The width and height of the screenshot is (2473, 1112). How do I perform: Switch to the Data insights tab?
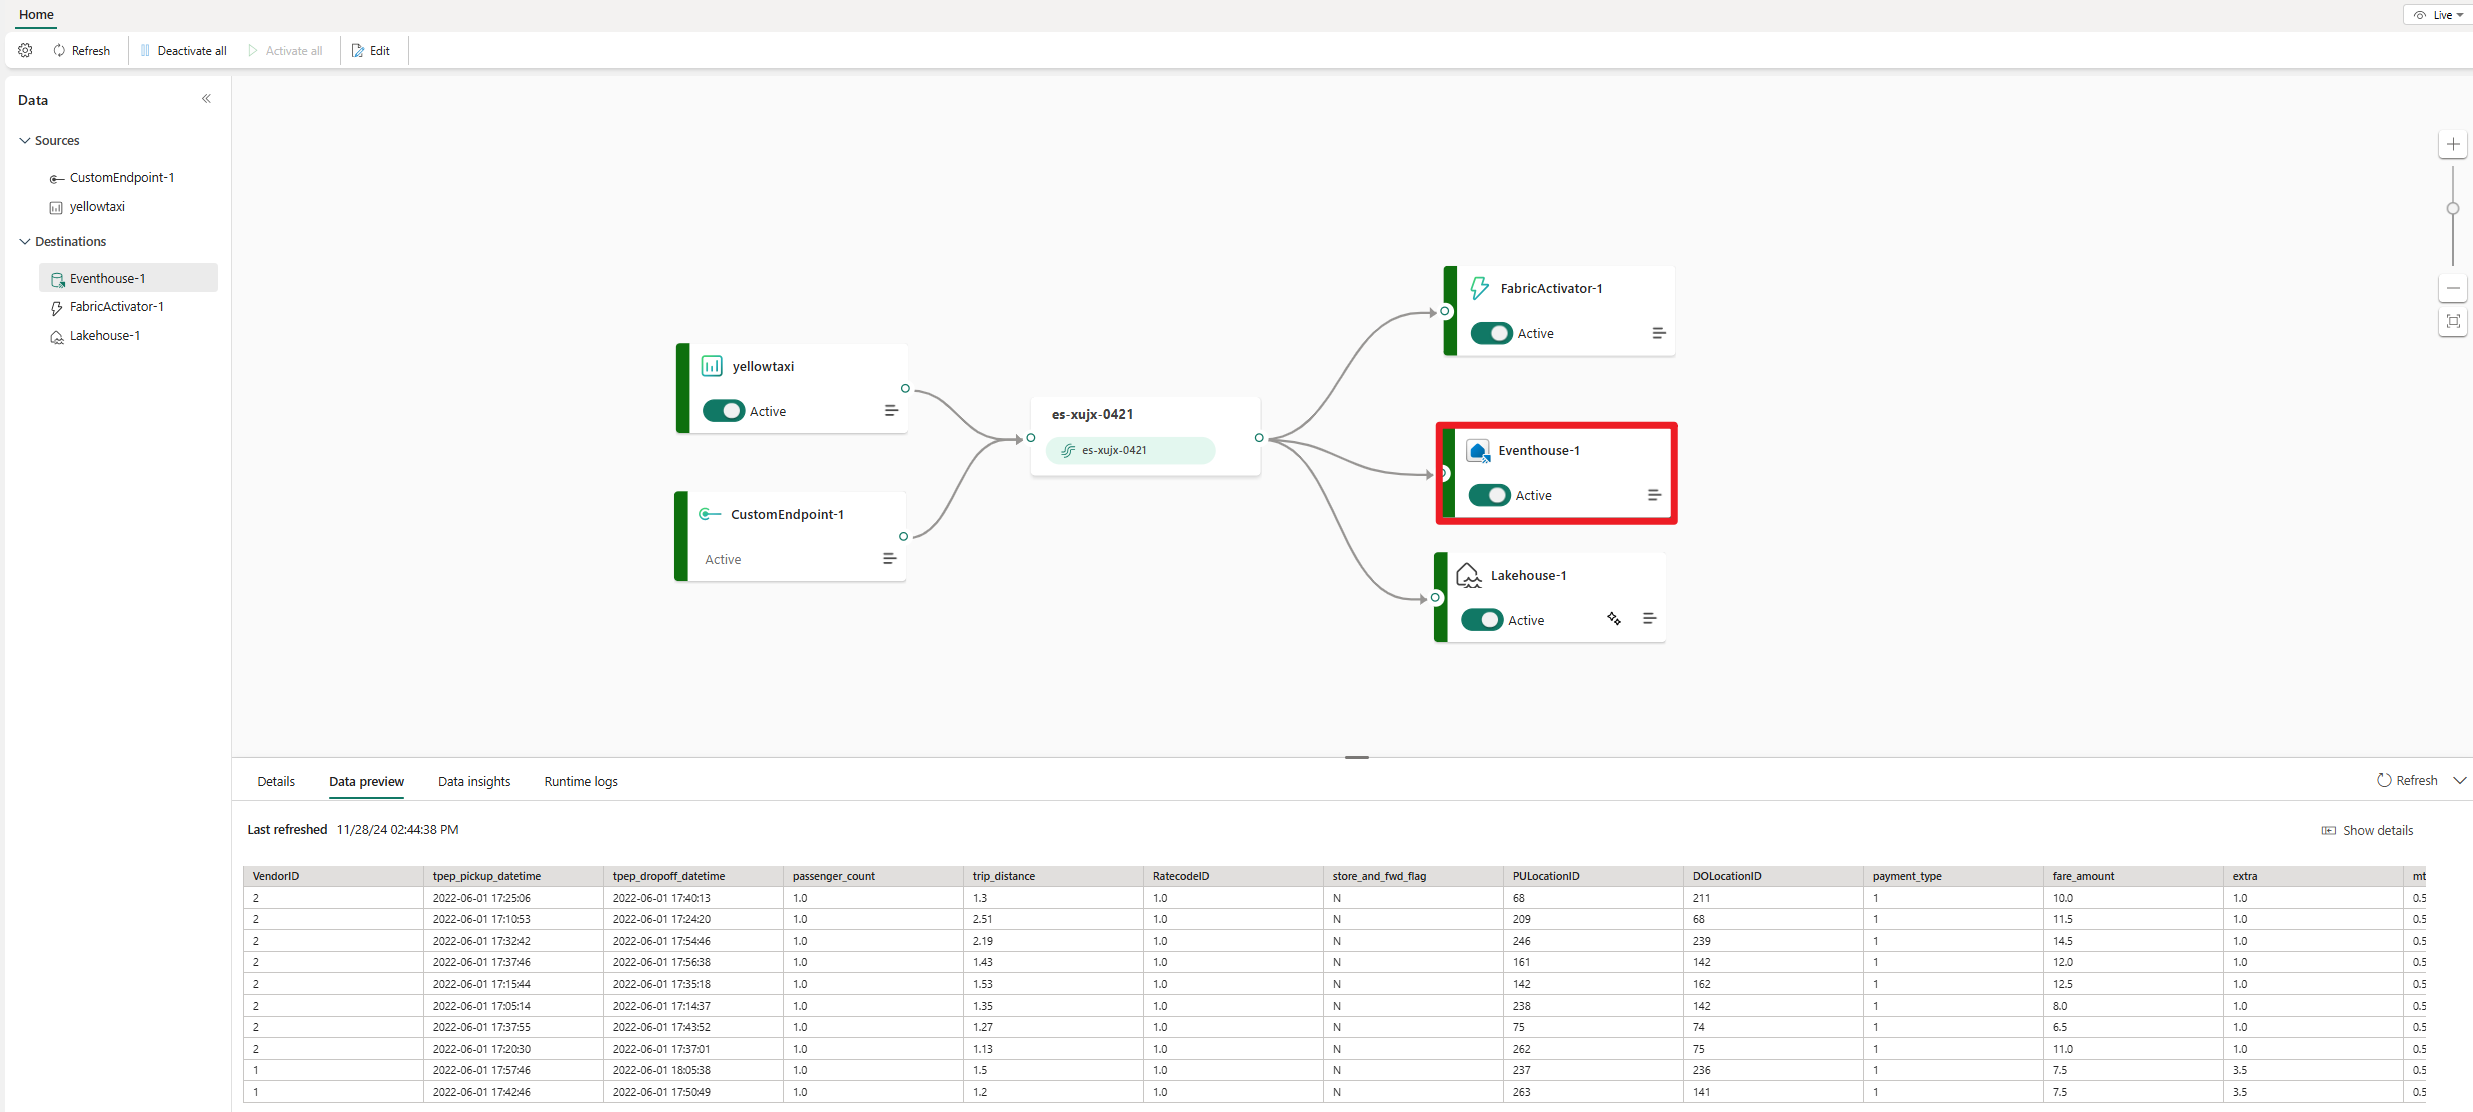[474, 781]
